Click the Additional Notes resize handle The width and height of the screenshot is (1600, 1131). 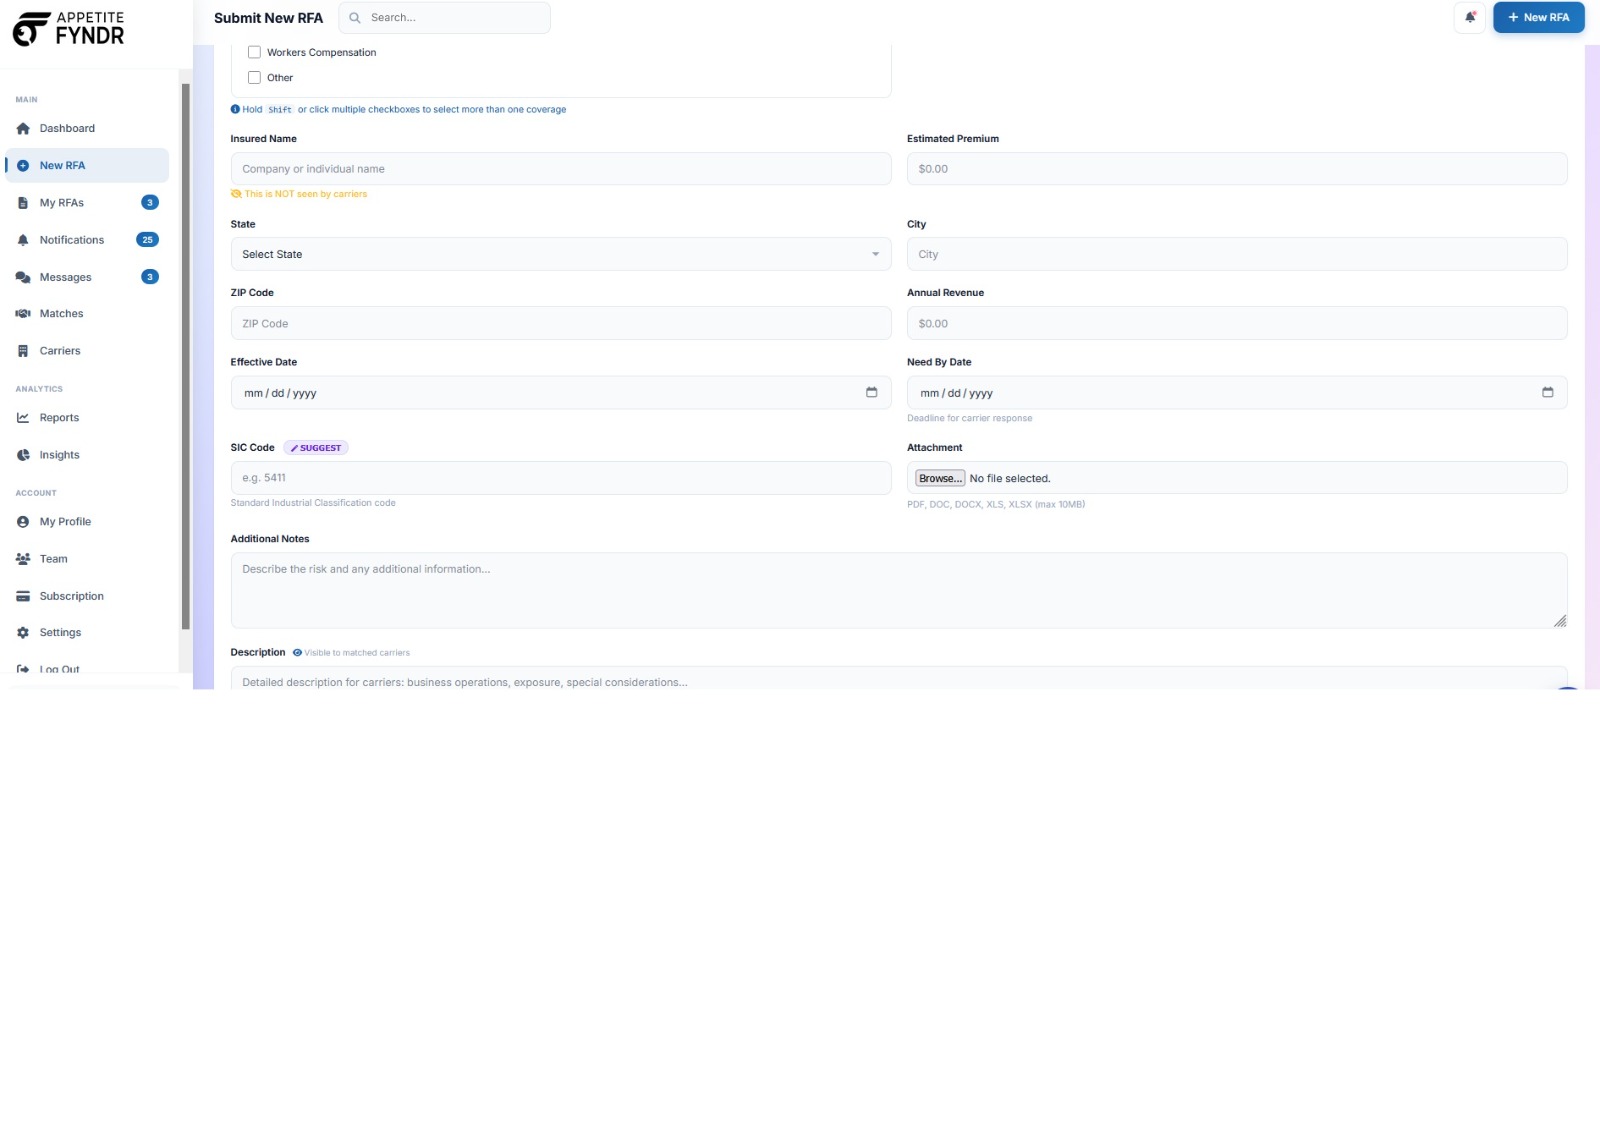pyautogui.click(x=1560, y=621)
